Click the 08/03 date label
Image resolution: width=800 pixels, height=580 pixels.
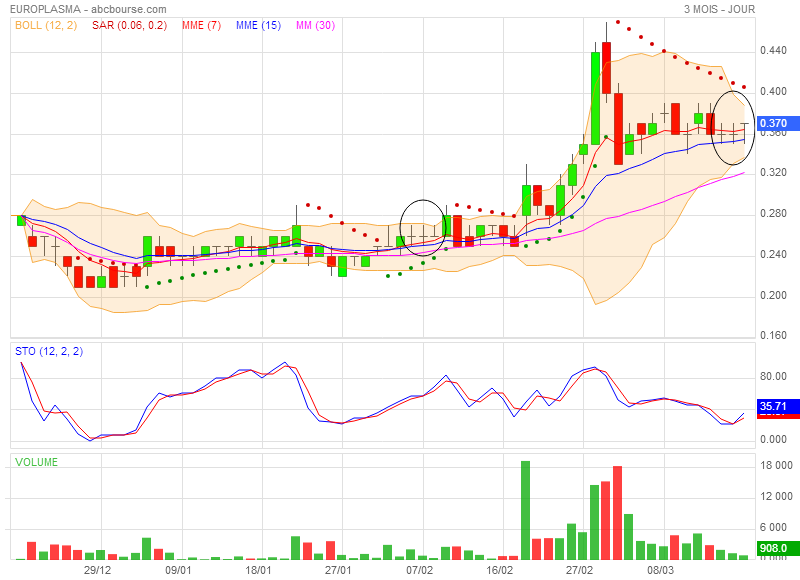(660, 570)
